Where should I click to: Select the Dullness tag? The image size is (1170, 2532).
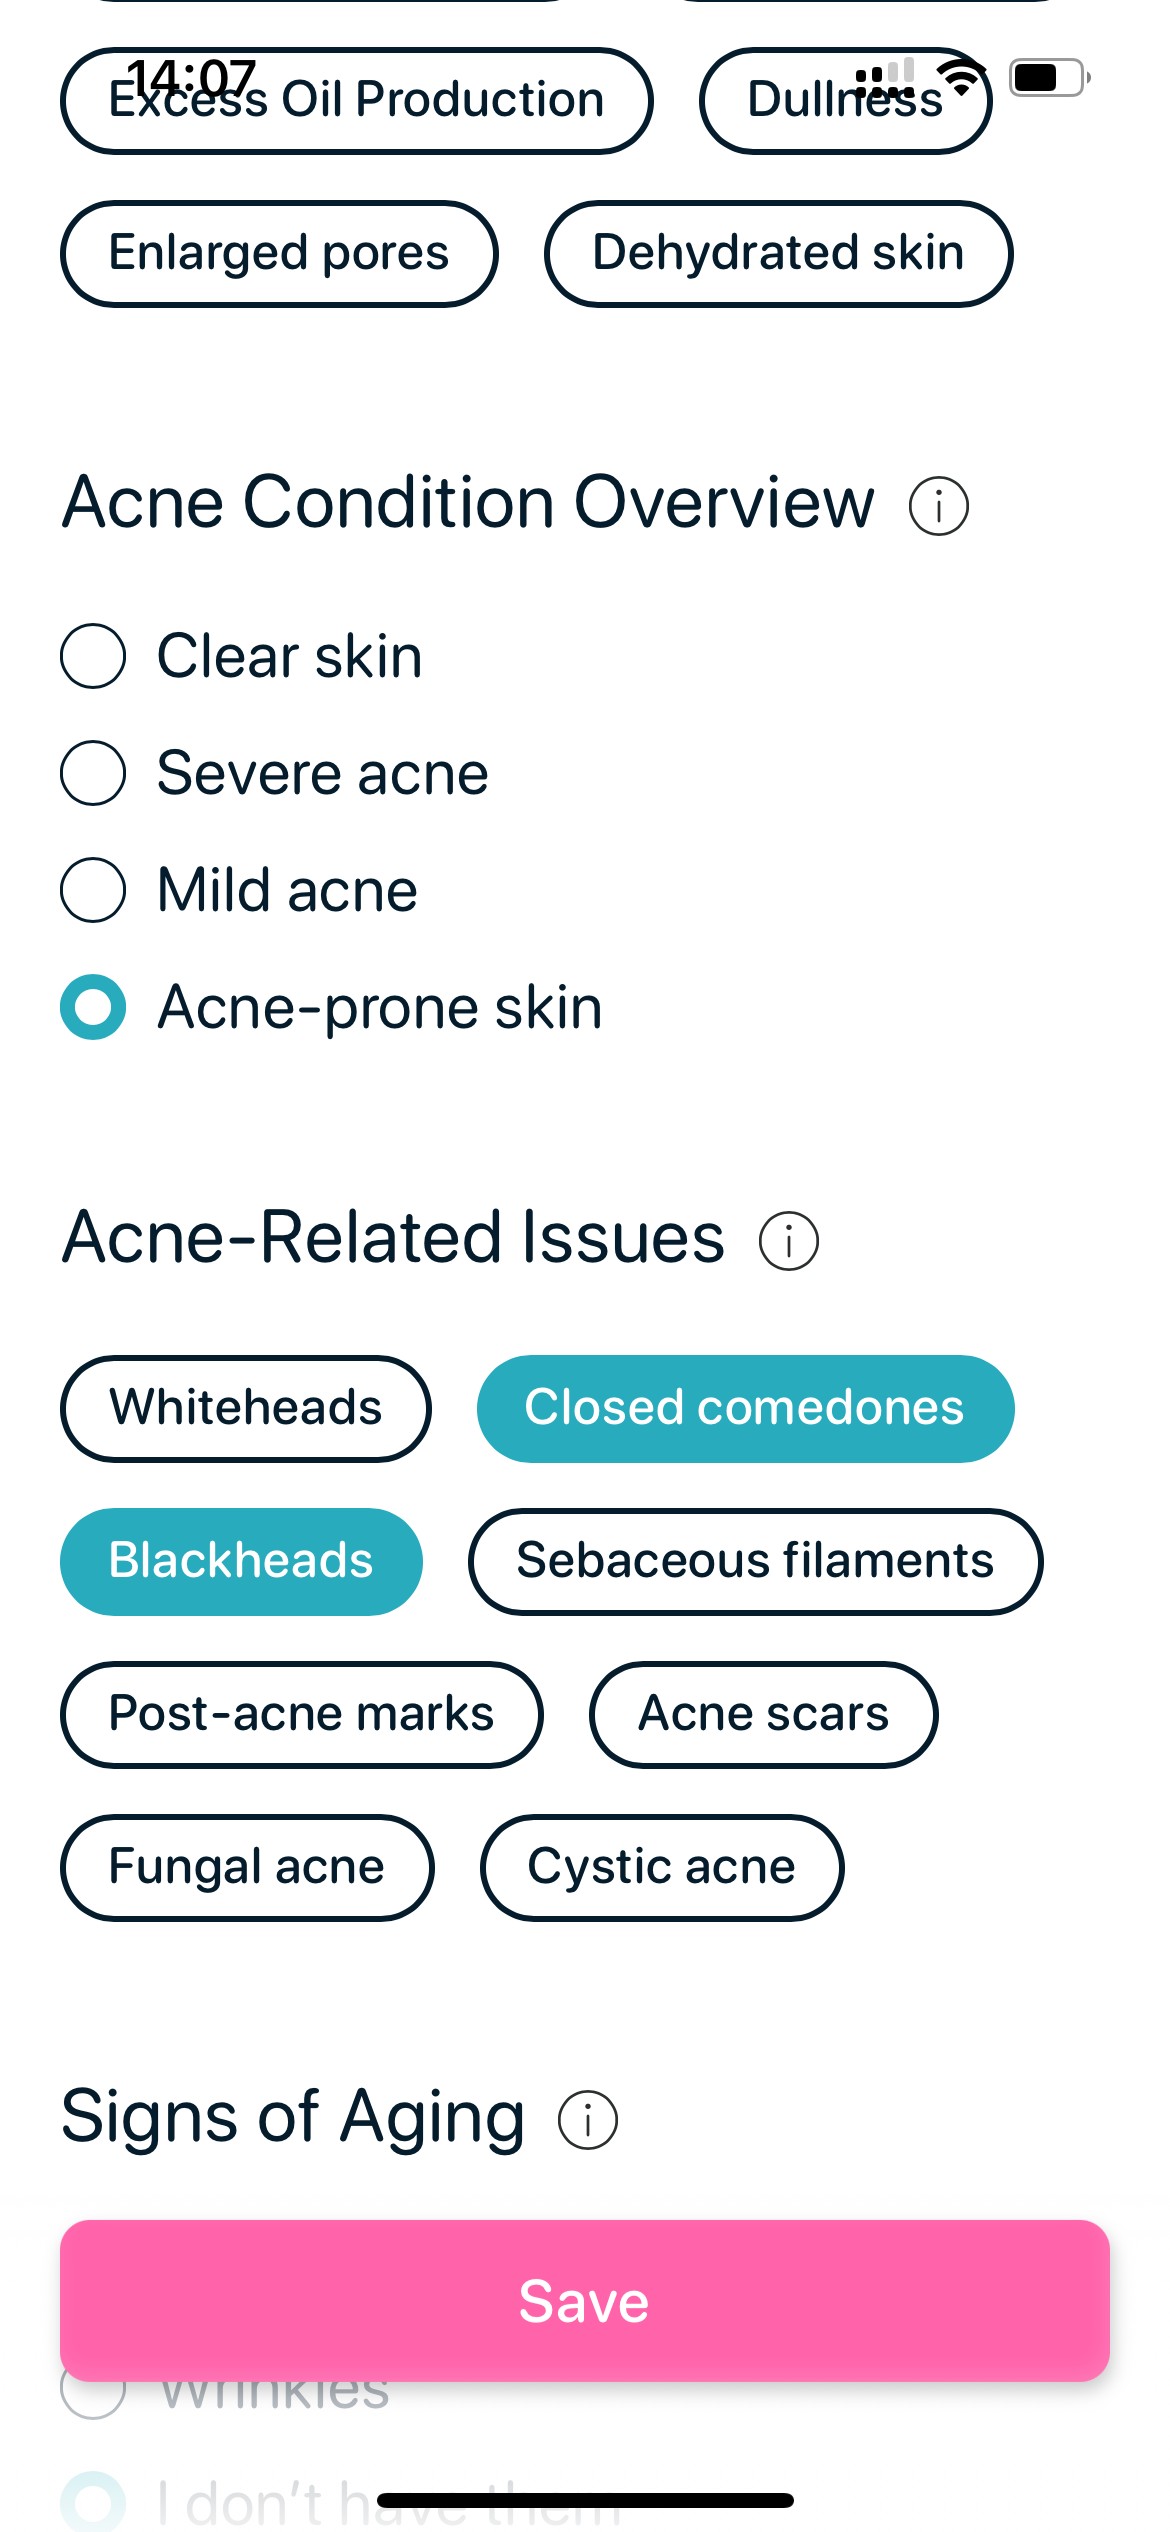coord(845,100)
